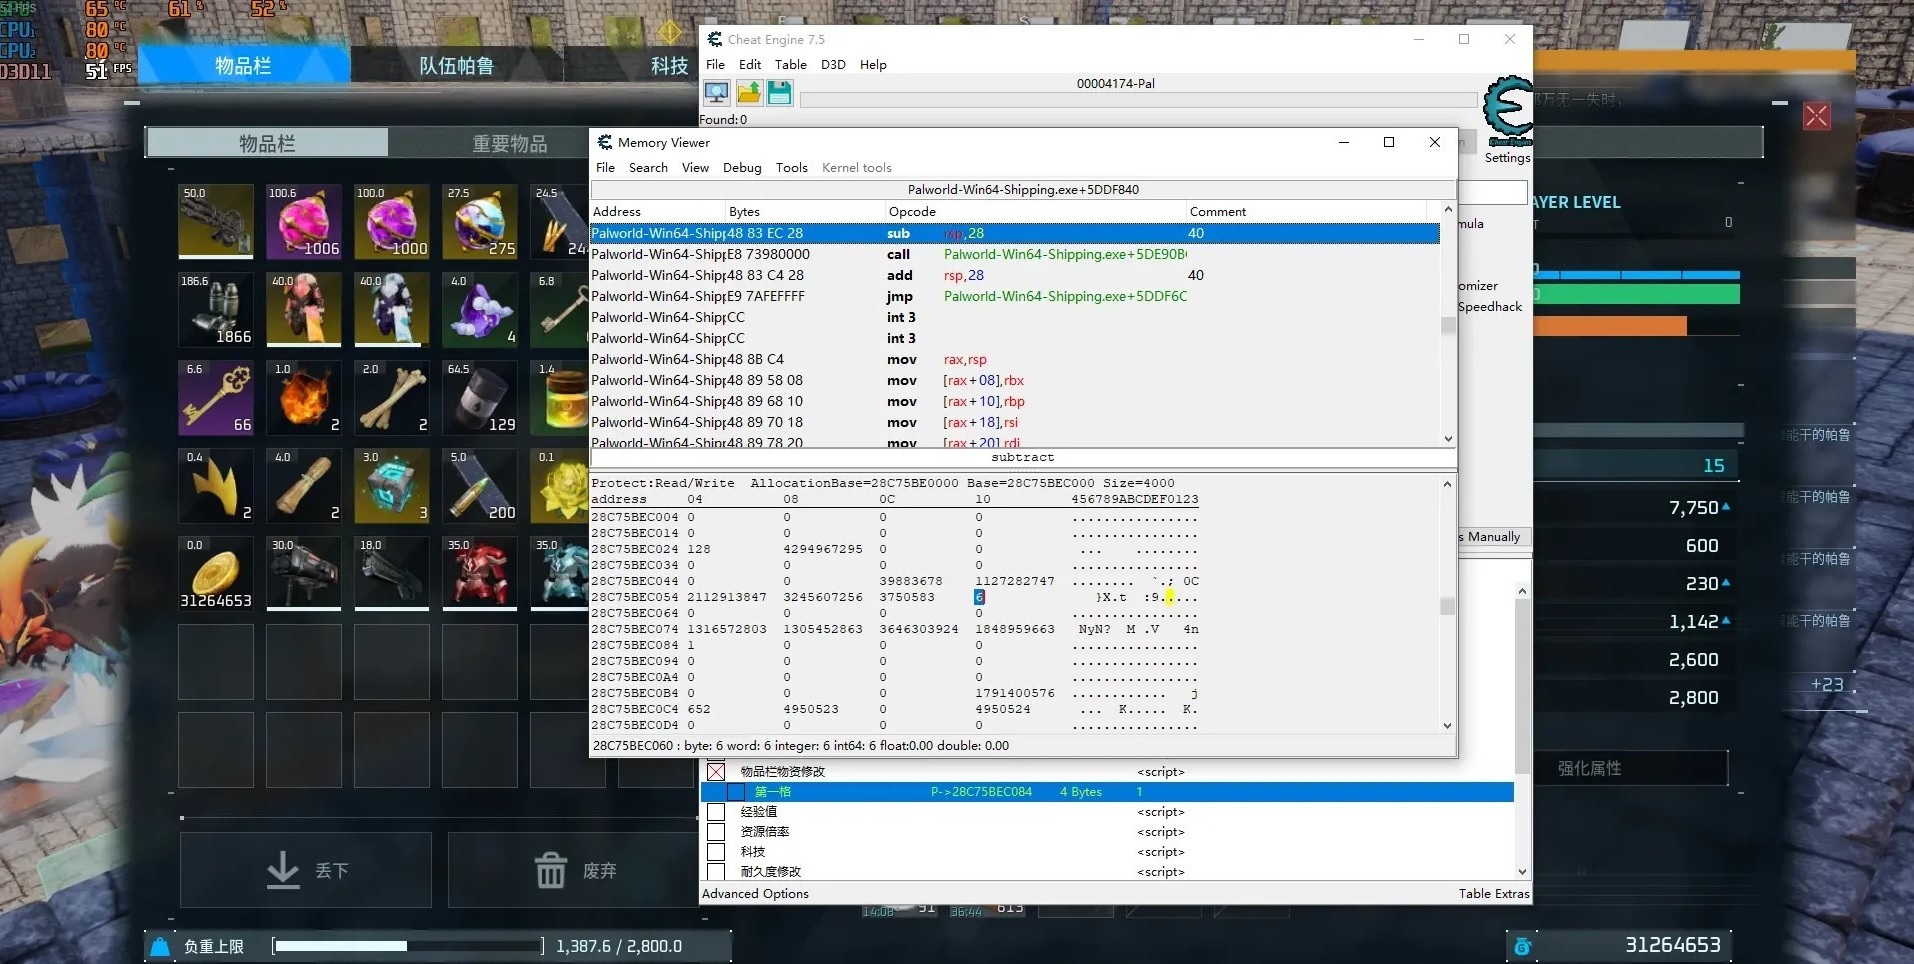Open Cheat Engine File menu

pos(715,64)
